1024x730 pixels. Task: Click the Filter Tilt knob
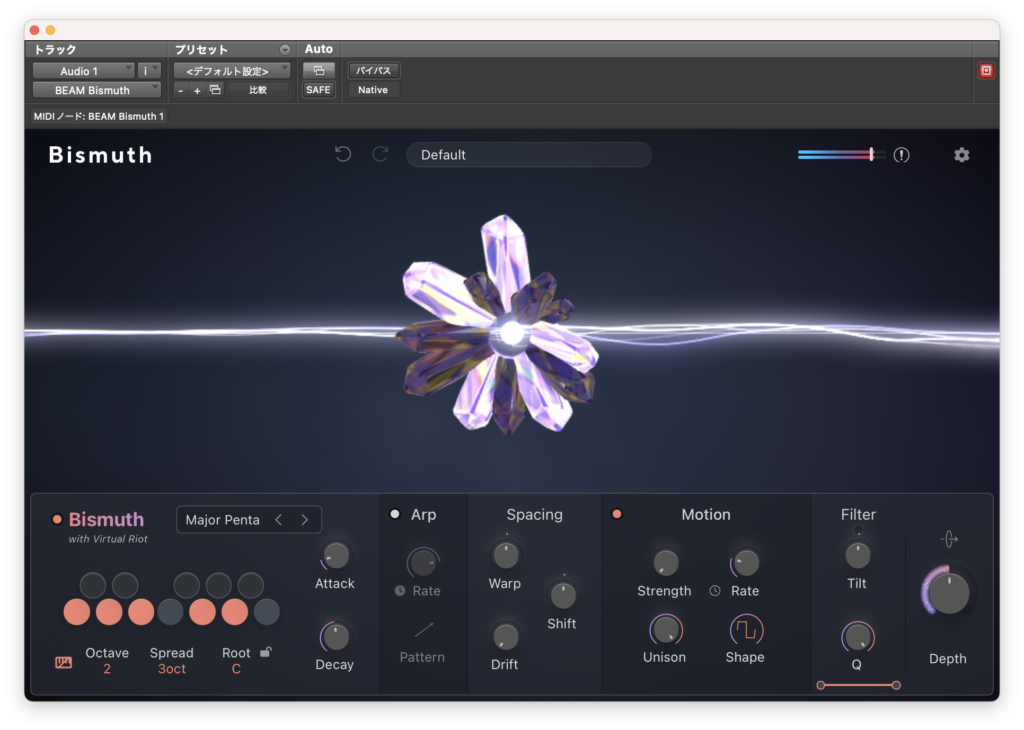click(857, 556)
